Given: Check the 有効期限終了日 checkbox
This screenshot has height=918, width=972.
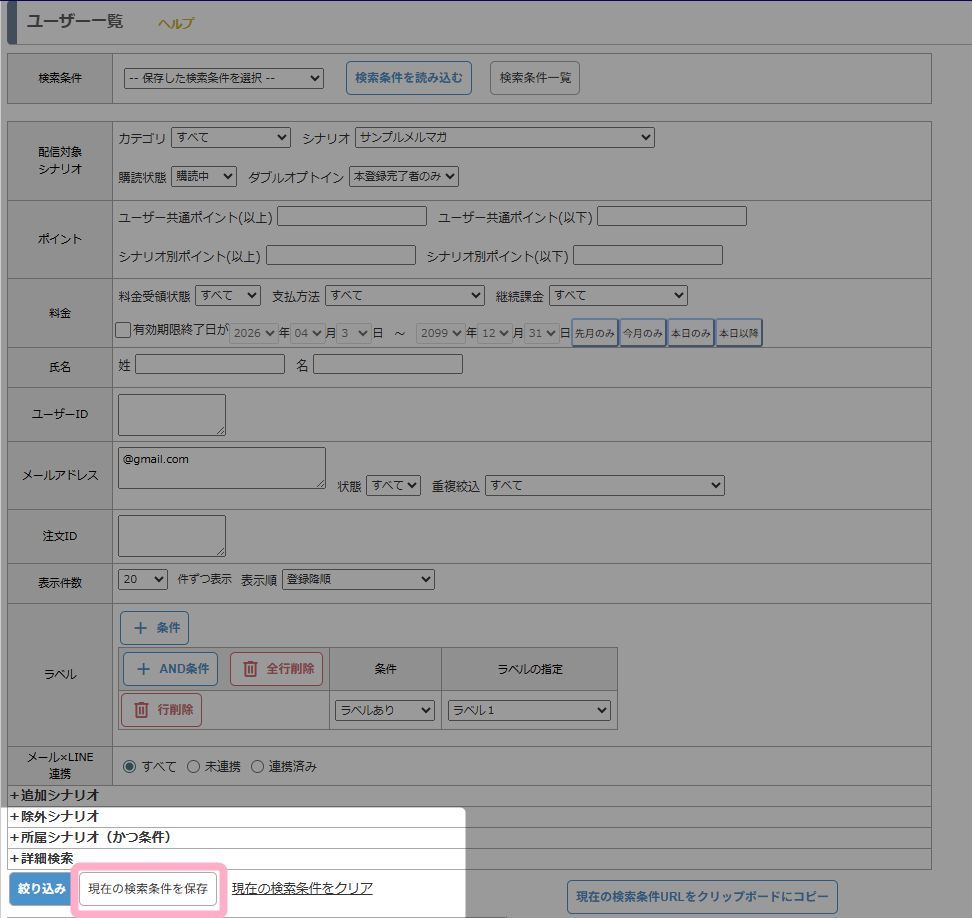Looking at the screenshot, I should coord(123,329).
